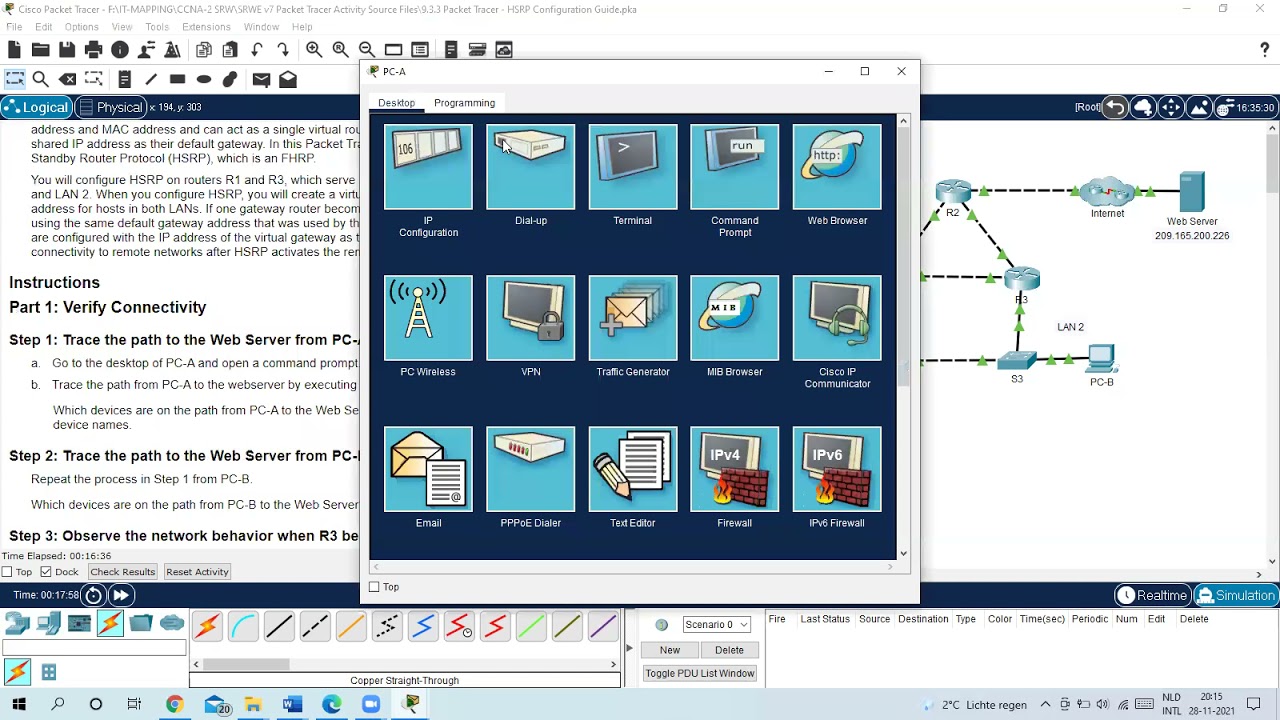This screenshot has height=720, width=1280.
Task: Switch to Simulation mode
Action: click(x=1236, y=595)
